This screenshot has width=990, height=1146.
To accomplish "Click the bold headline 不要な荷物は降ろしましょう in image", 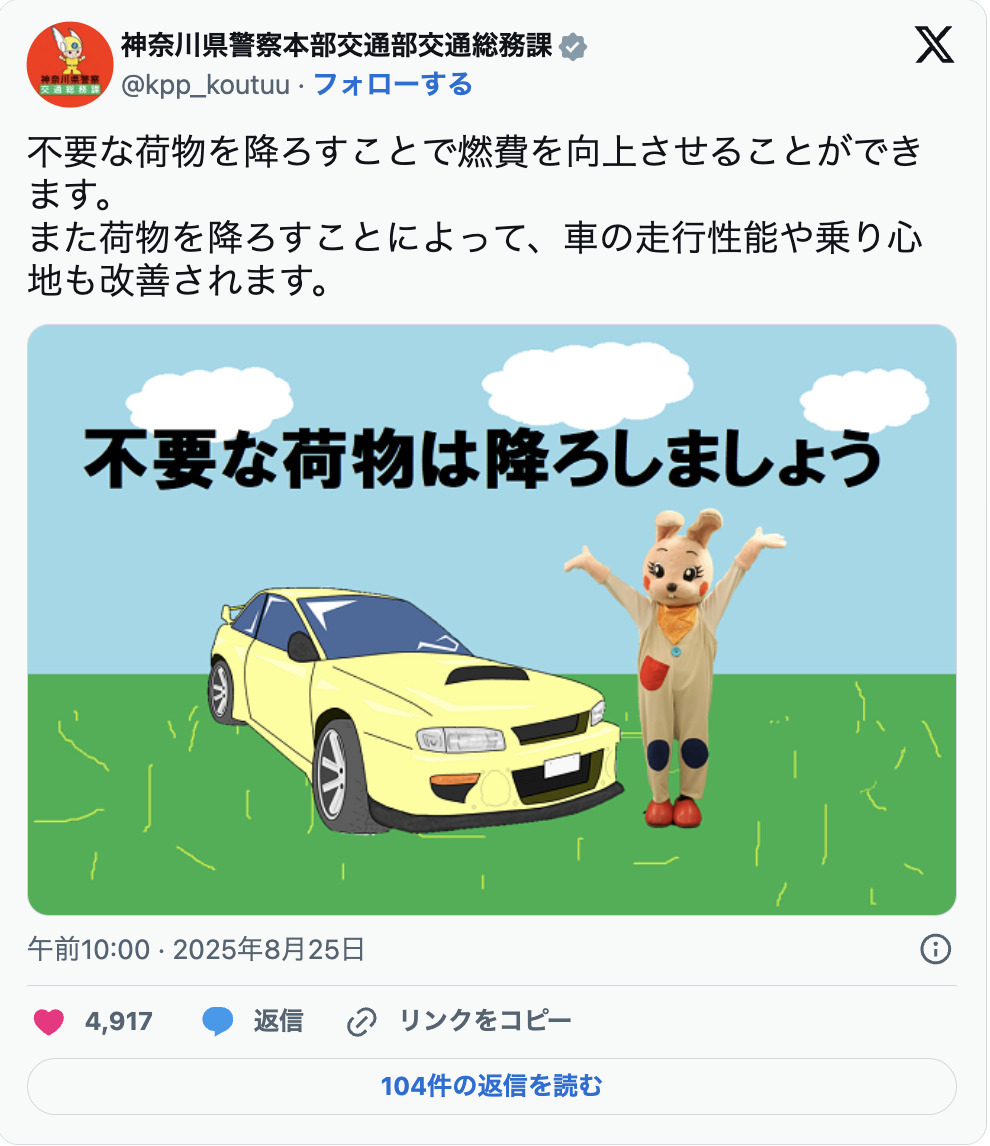I will pos(482,458).
